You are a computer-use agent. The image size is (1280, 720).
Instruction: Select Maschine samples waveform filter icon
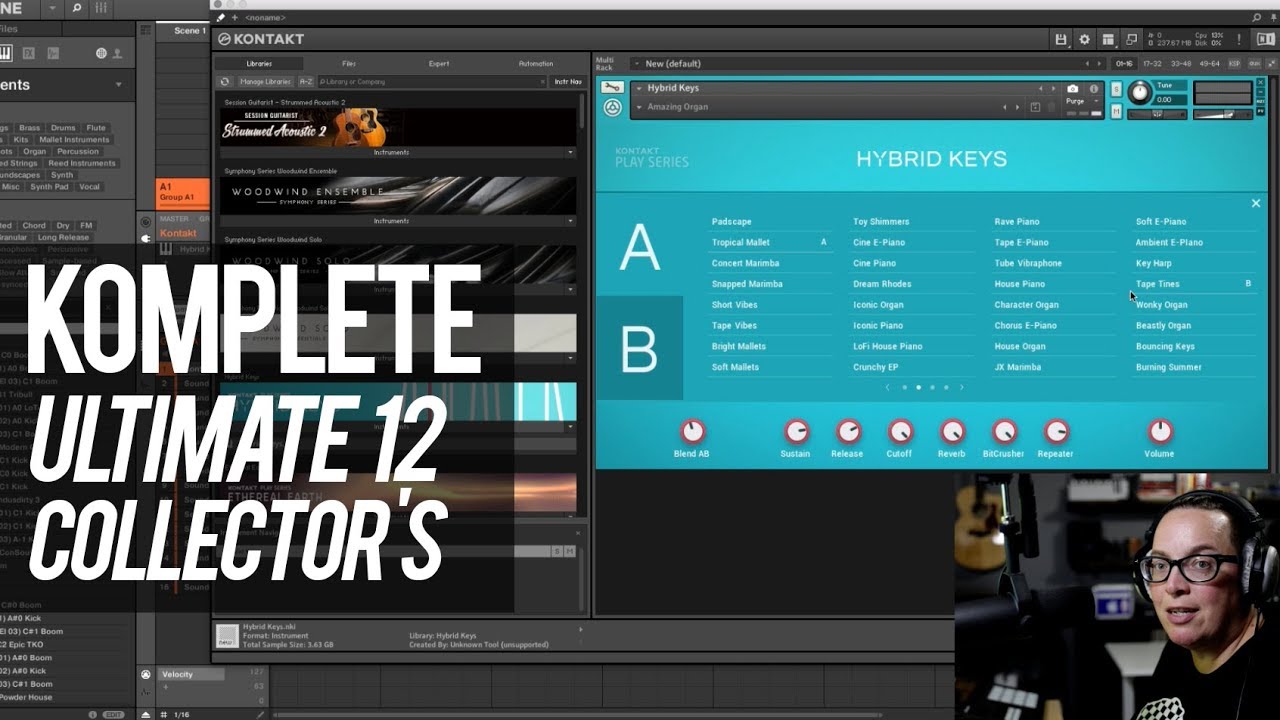53,53
